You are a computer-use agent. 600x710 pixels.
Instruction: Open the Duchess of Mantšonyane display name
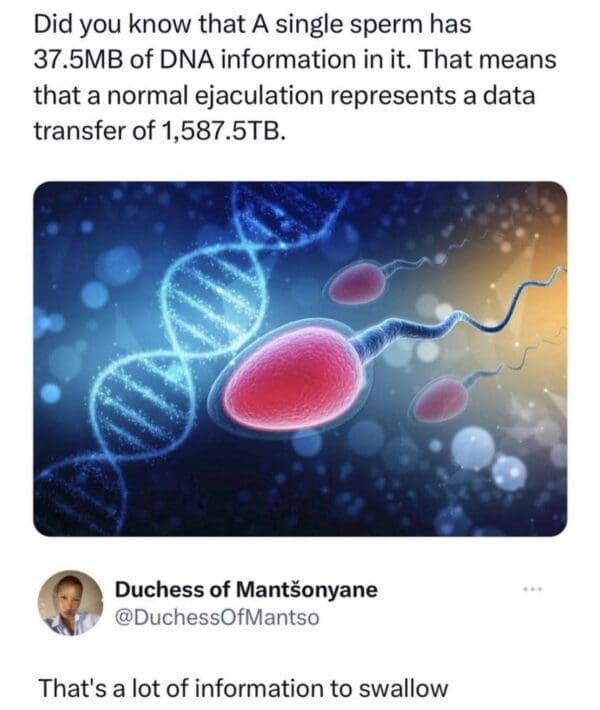pos(246,589)
